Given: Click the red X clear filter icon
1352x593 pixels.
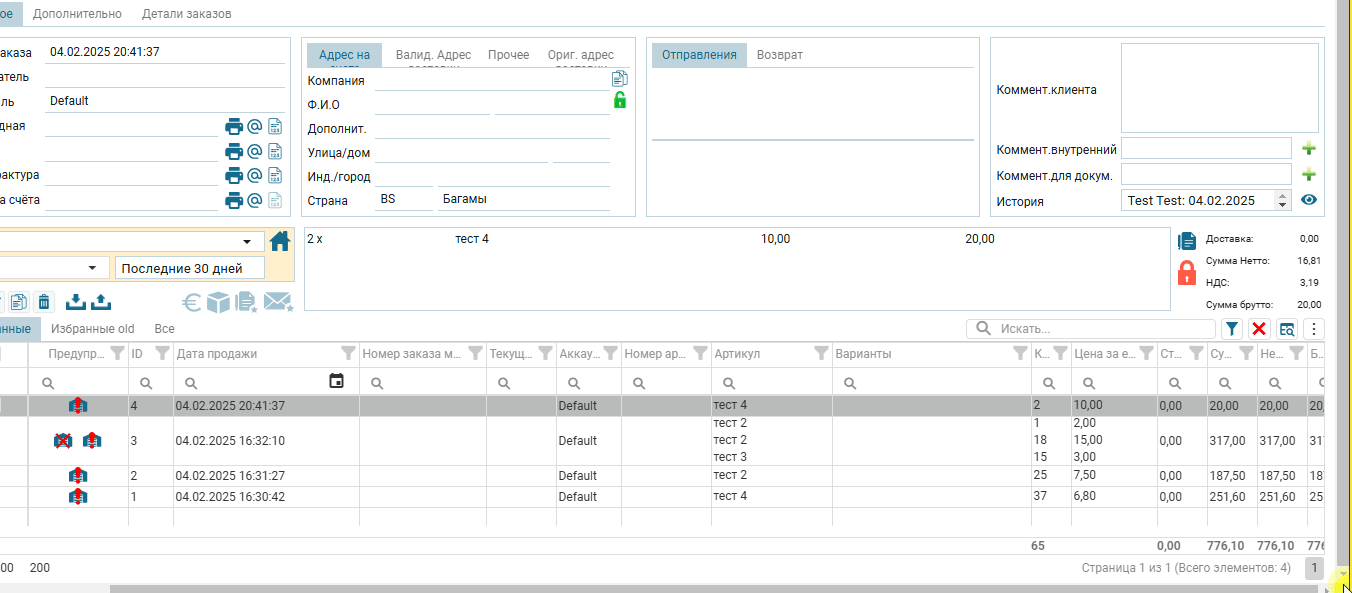Looking at the screenshot, I should click(1259, 329).
